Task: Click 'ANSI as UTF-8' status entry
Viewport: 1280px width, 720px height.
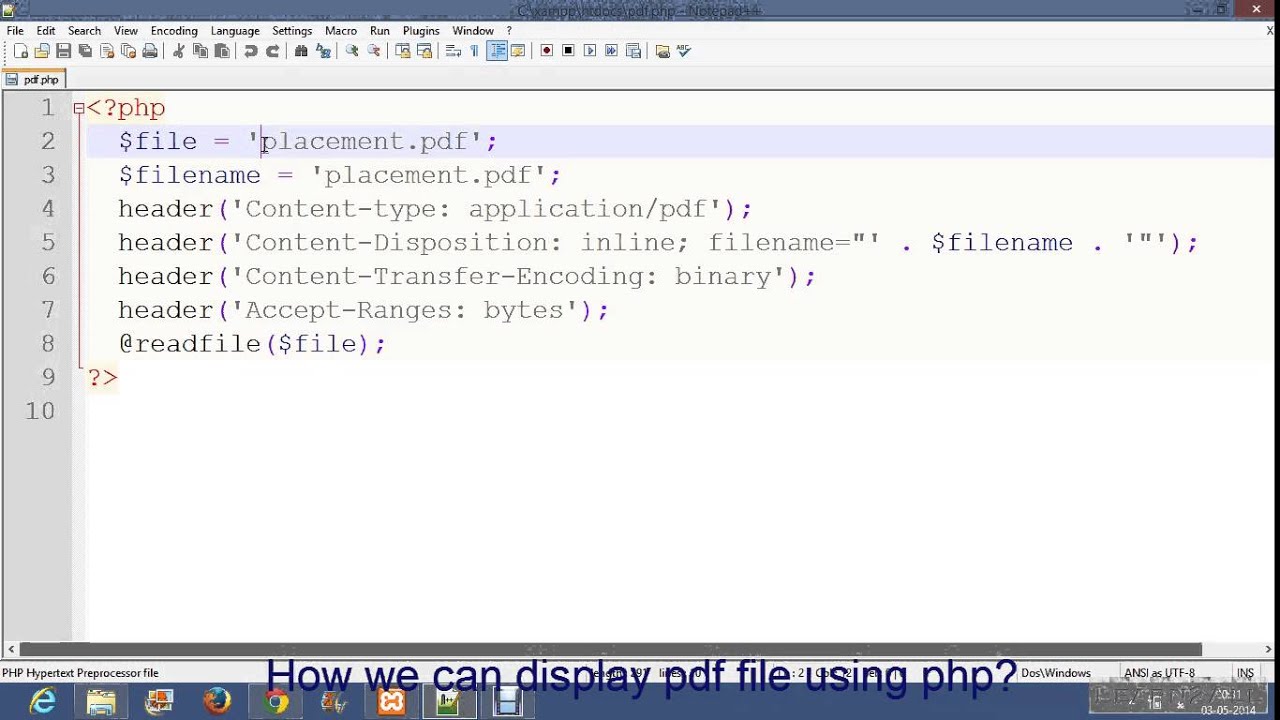Action: pyautogui.click(x=1159, y=673)
